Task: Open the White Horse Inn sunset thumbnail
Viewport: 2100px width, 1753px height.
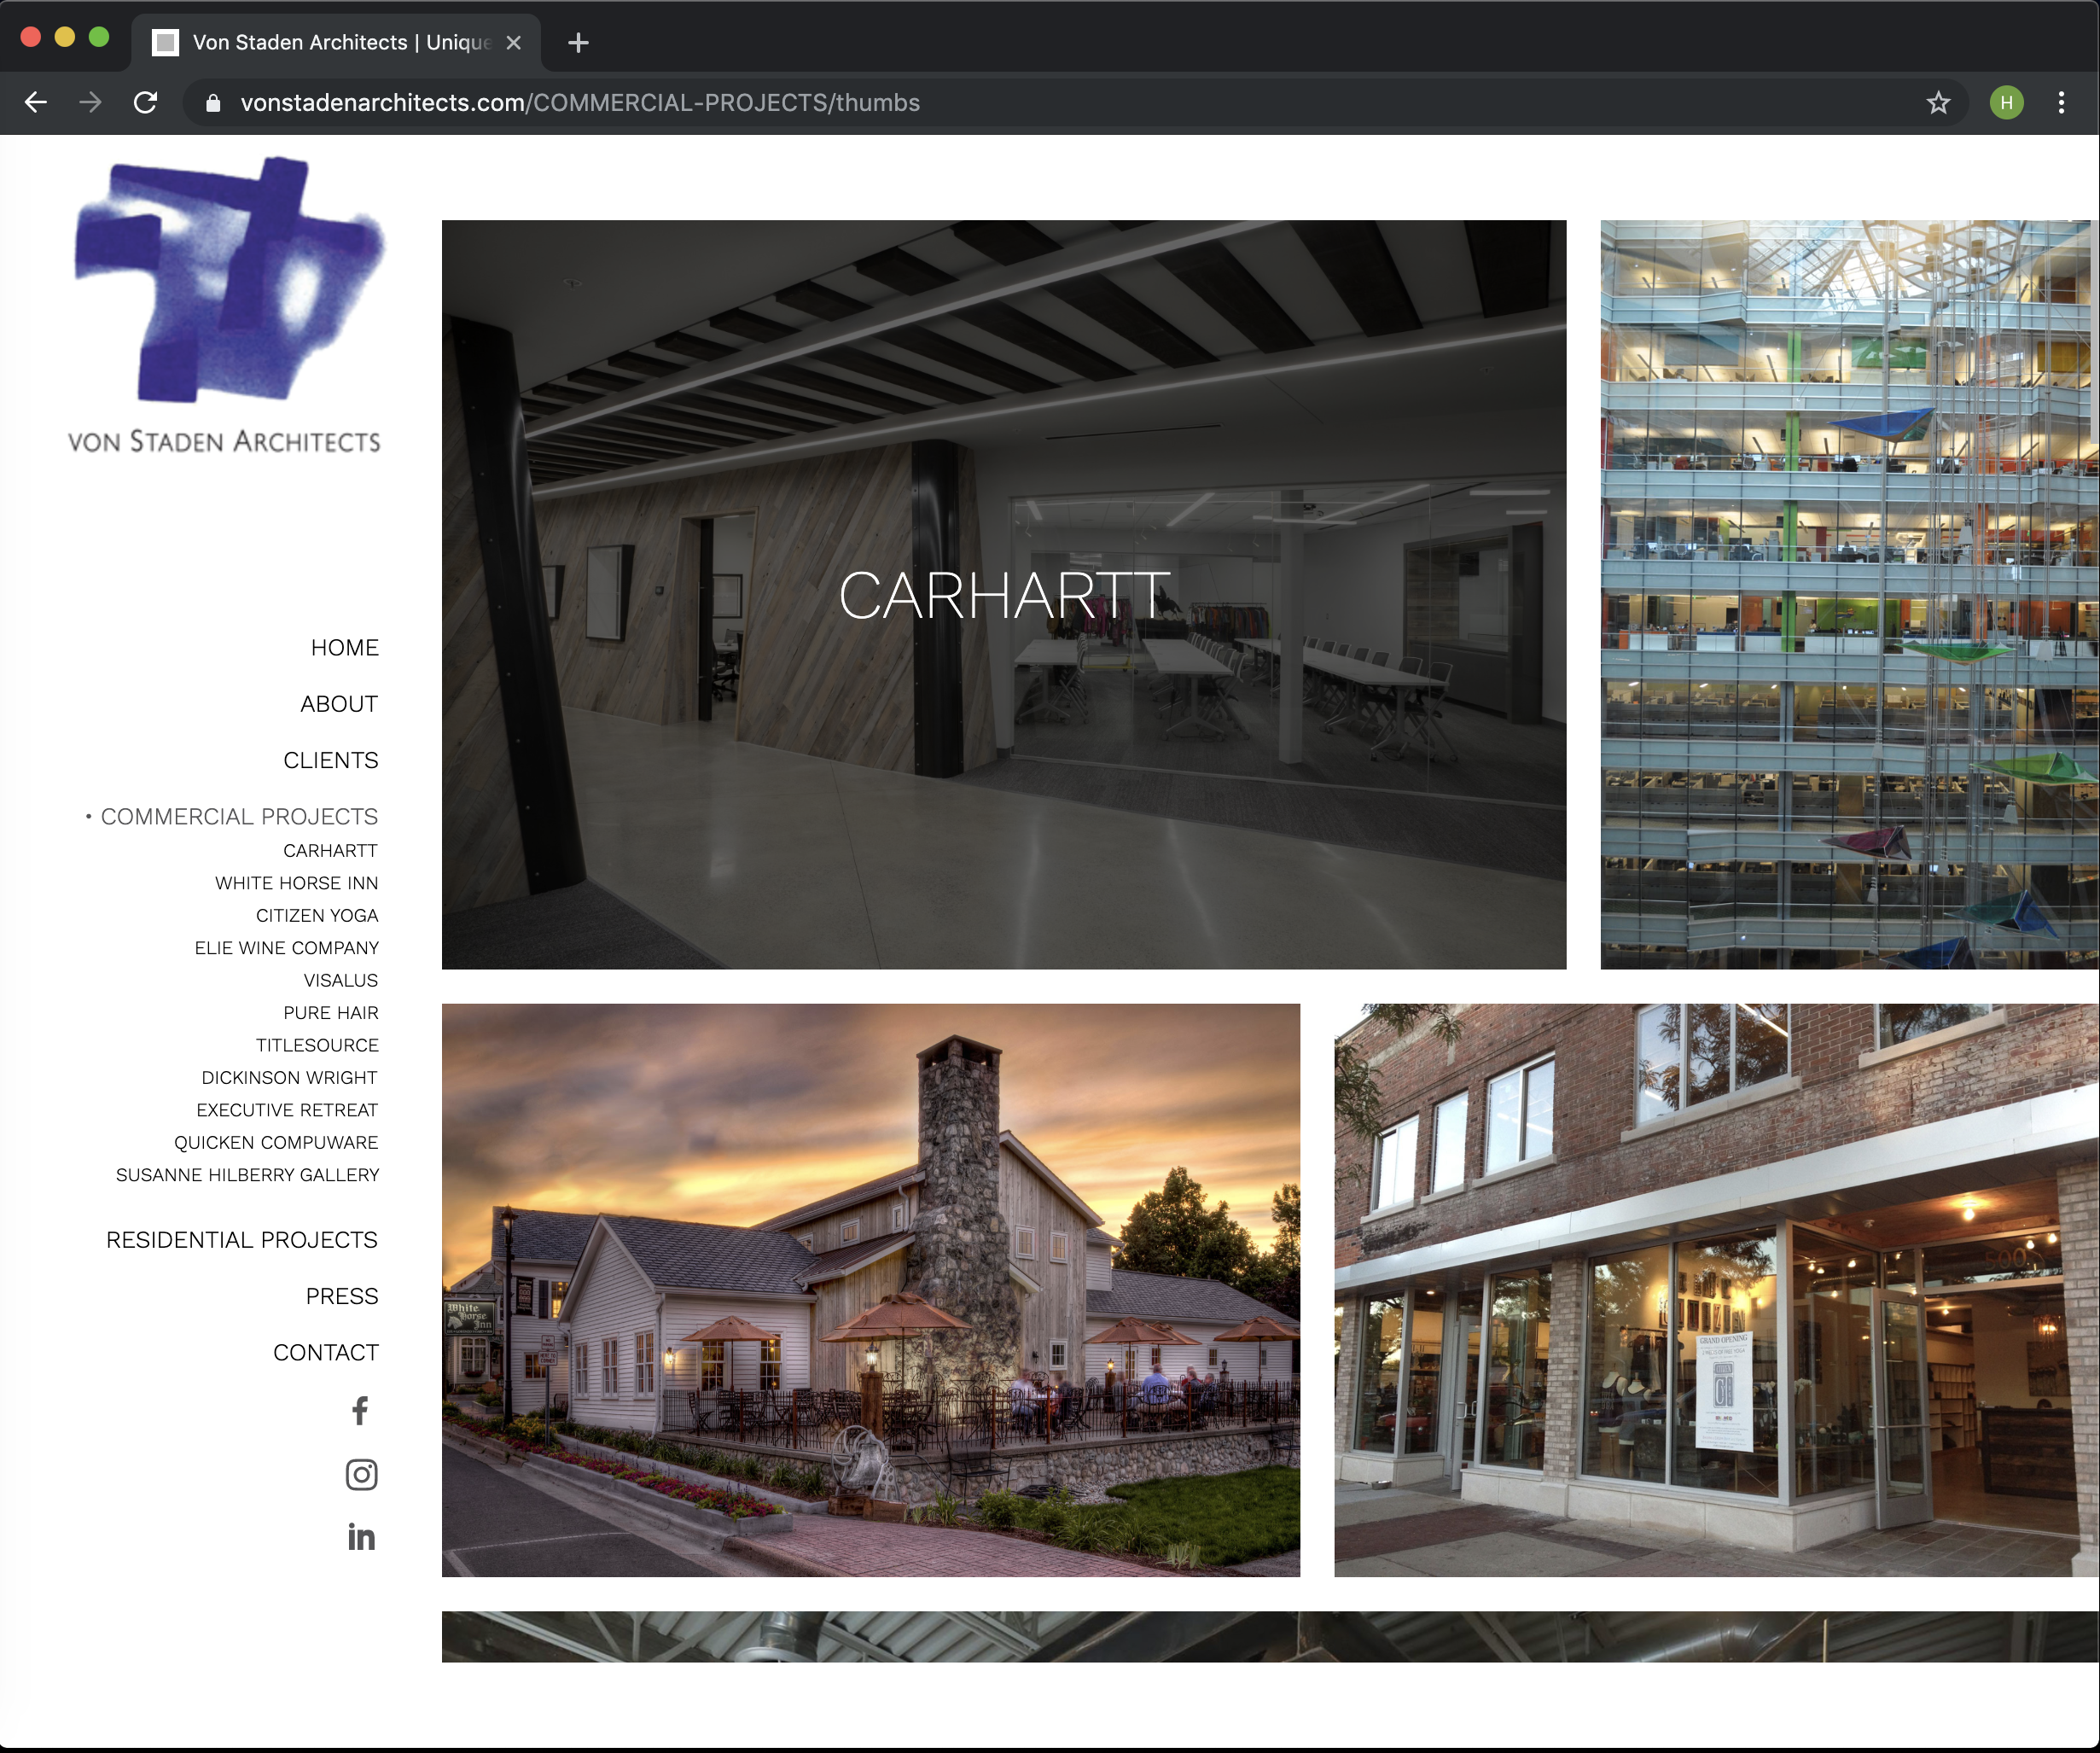Action: pos(871,1290)
